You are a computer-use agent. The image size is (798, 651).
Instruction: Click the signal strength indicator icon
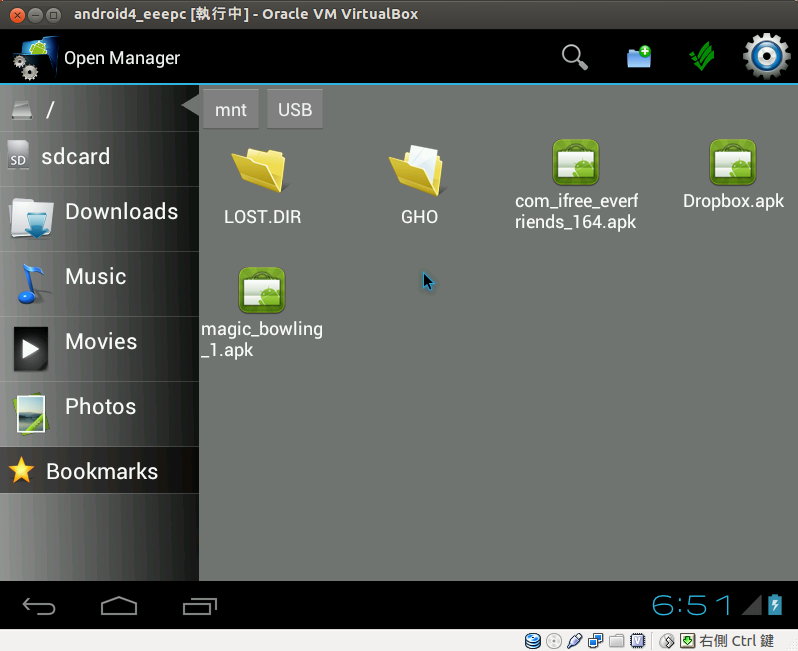point(752,605)
